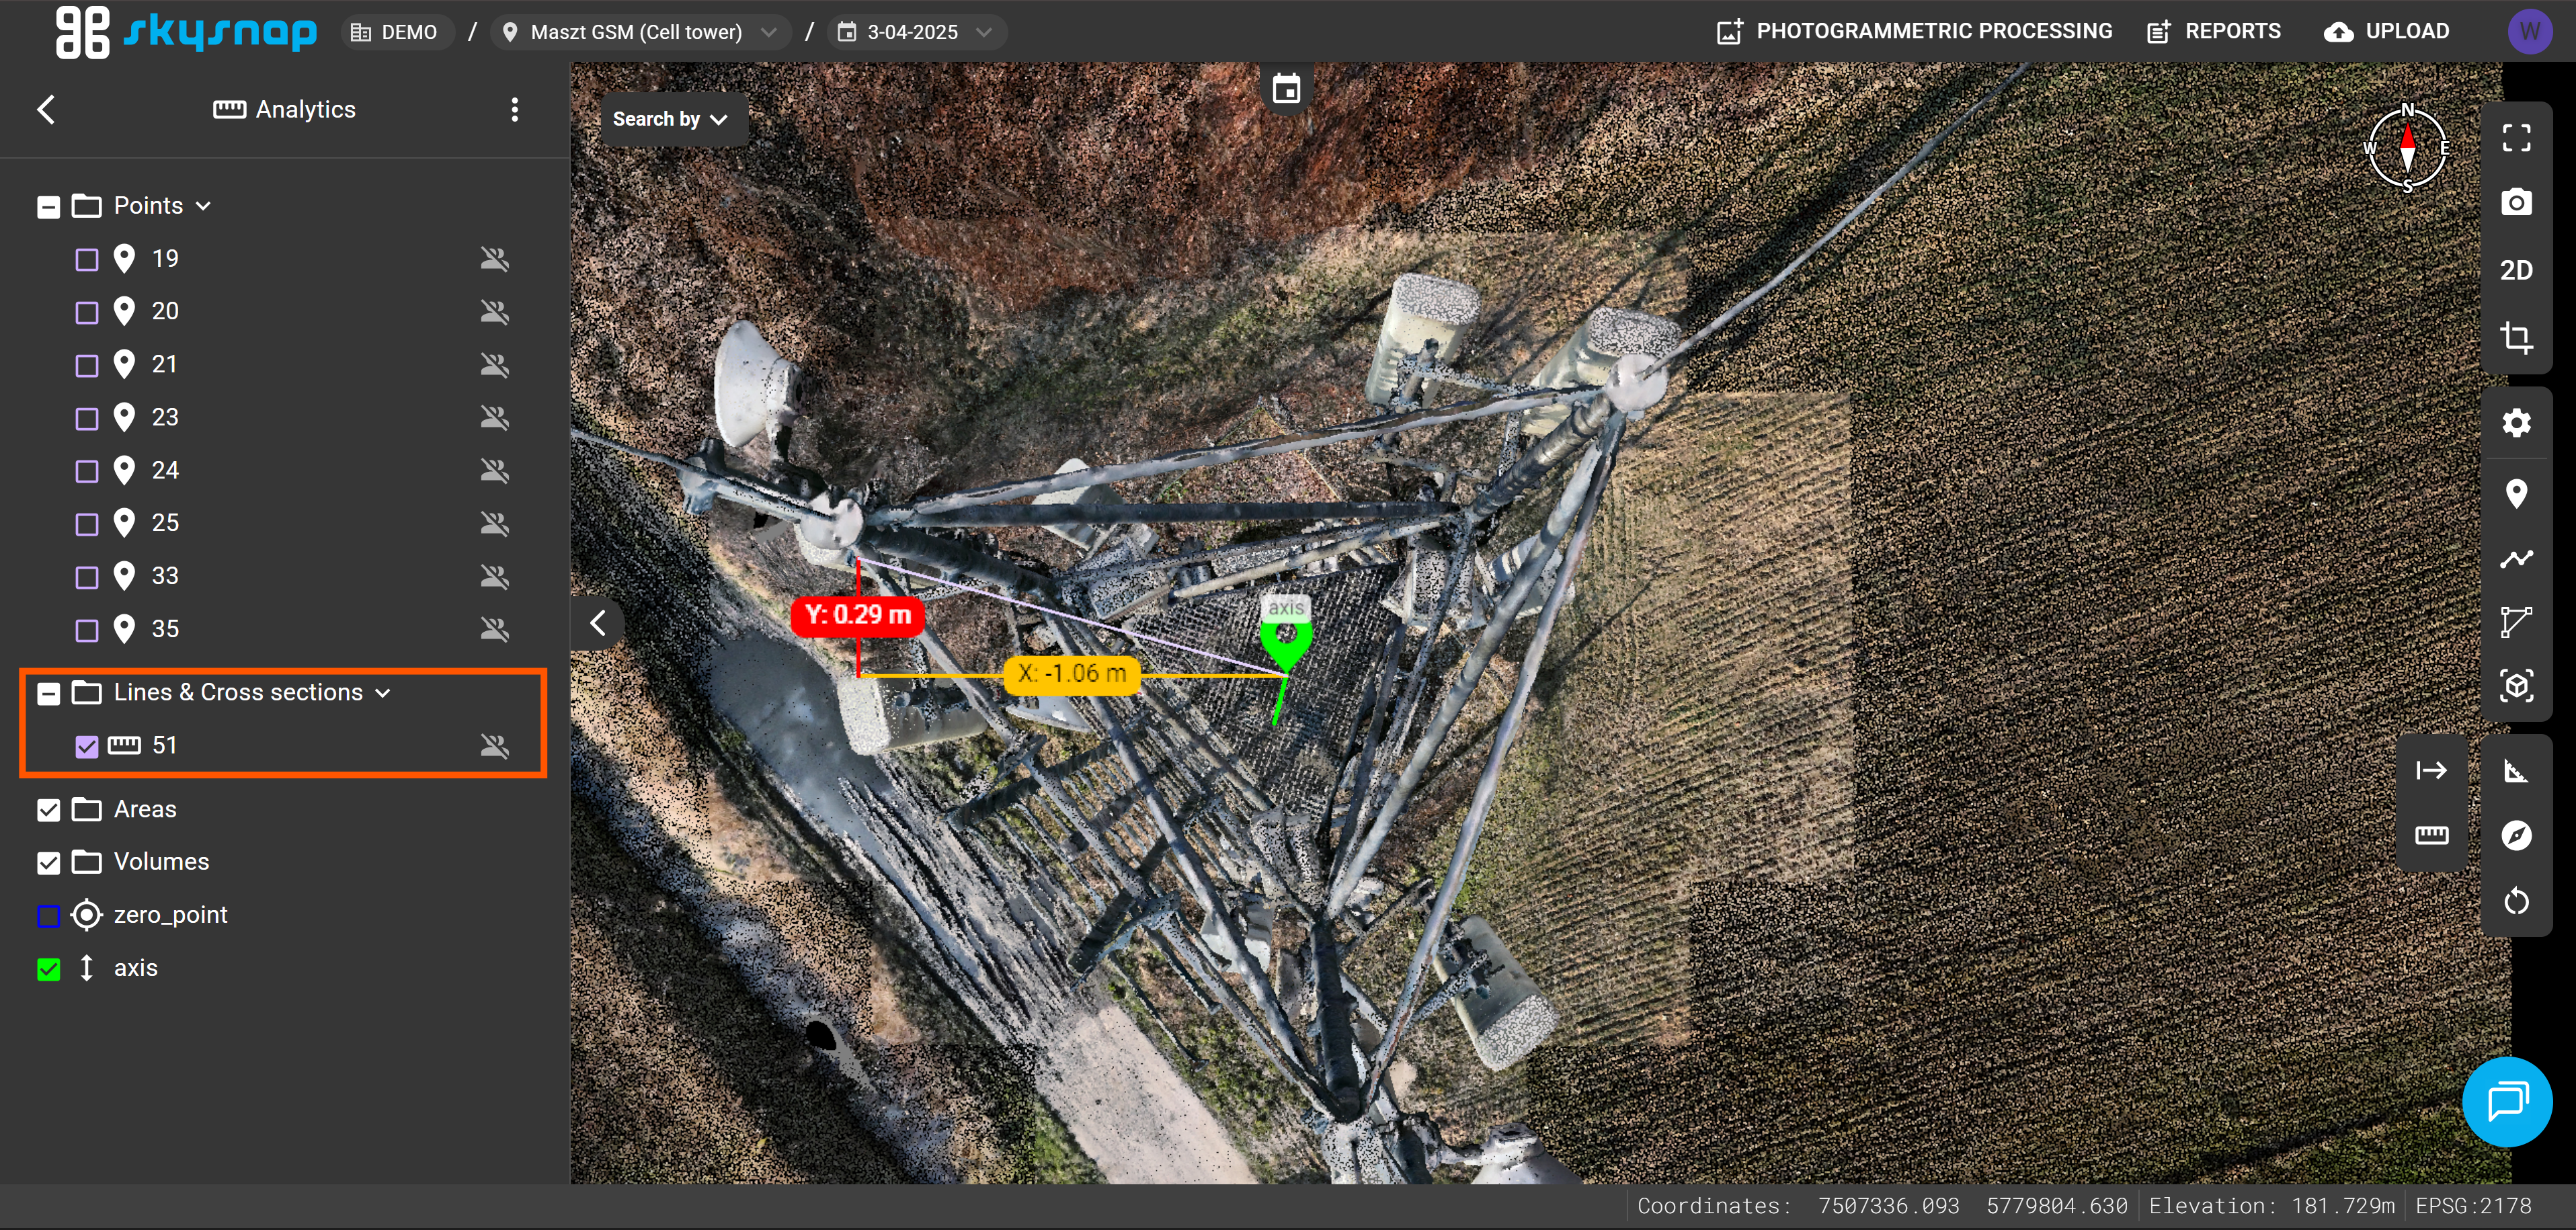Click the arrow distance tool
This screenshot has width=2576, height=1230.
(x=2431, y=770)
